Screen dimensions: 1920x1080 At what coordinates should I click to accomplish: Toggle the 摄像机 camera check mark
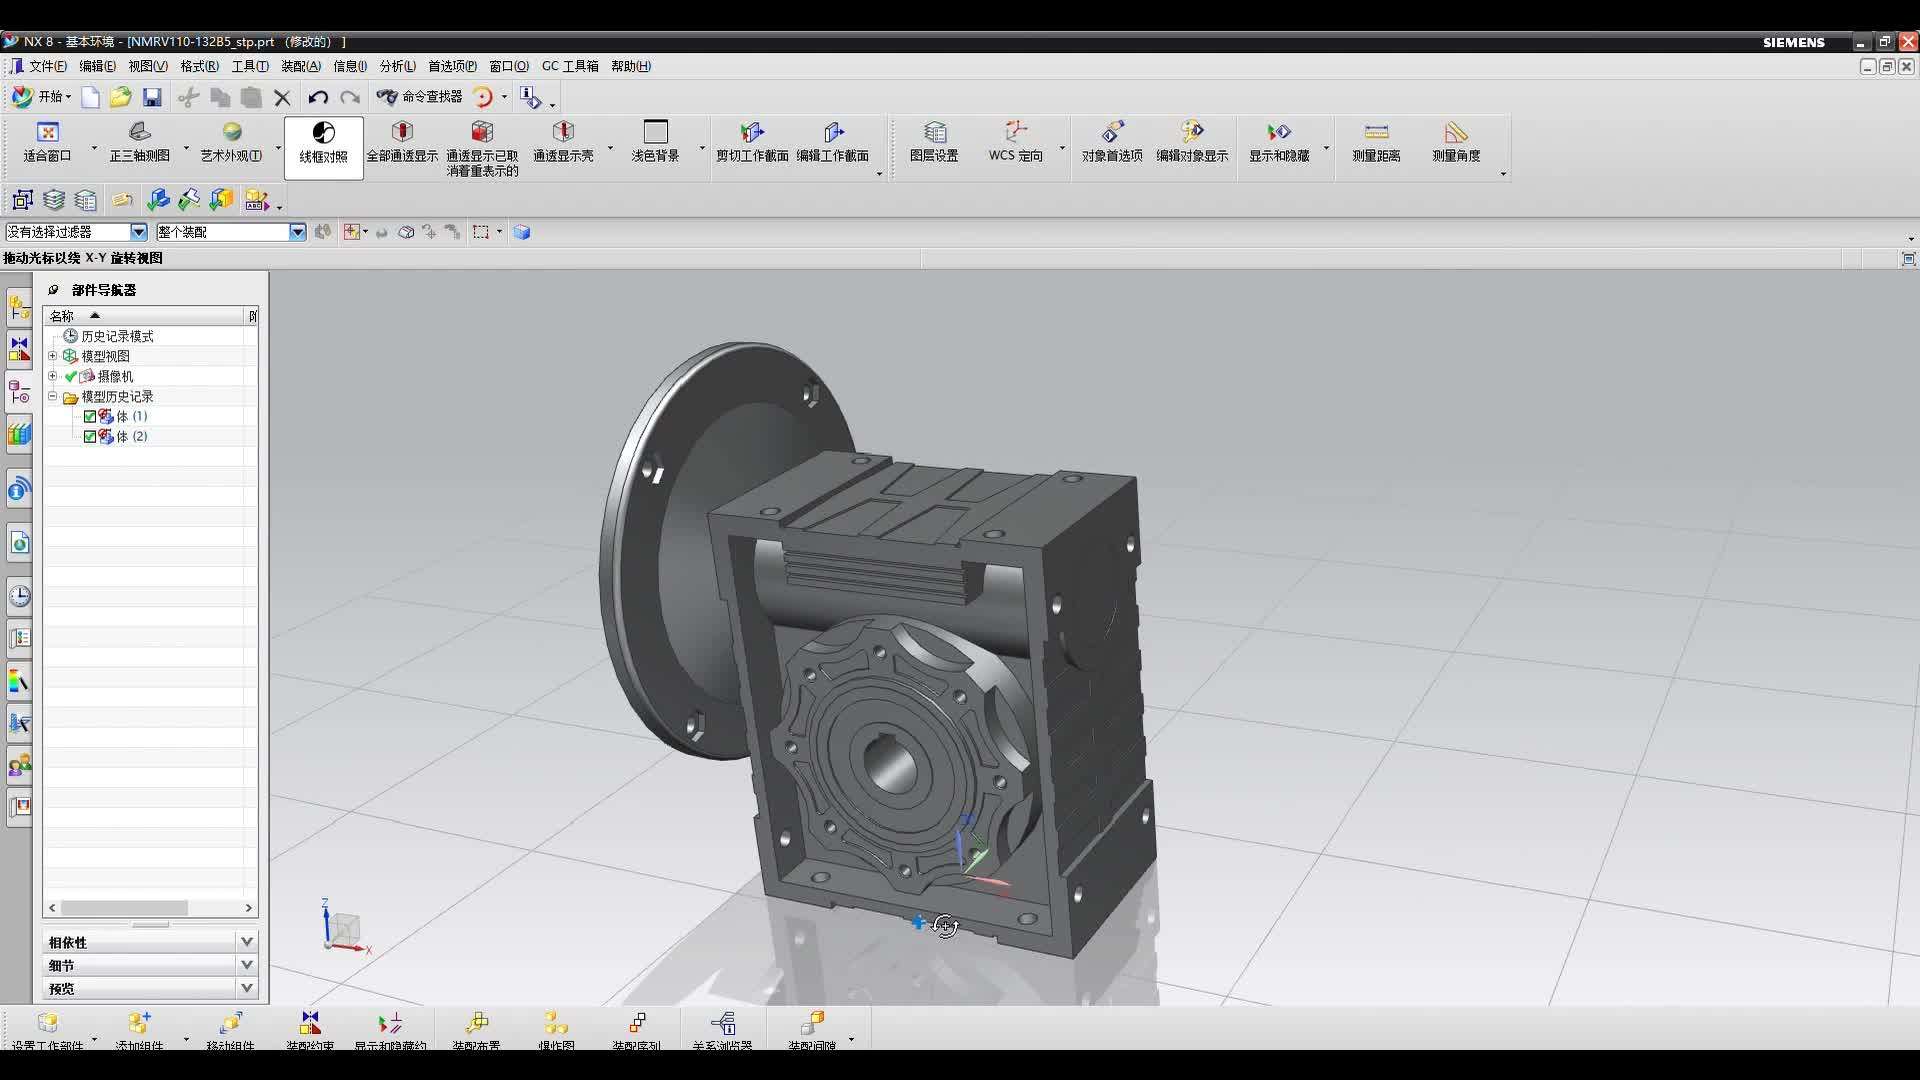(x=70, y=375)
